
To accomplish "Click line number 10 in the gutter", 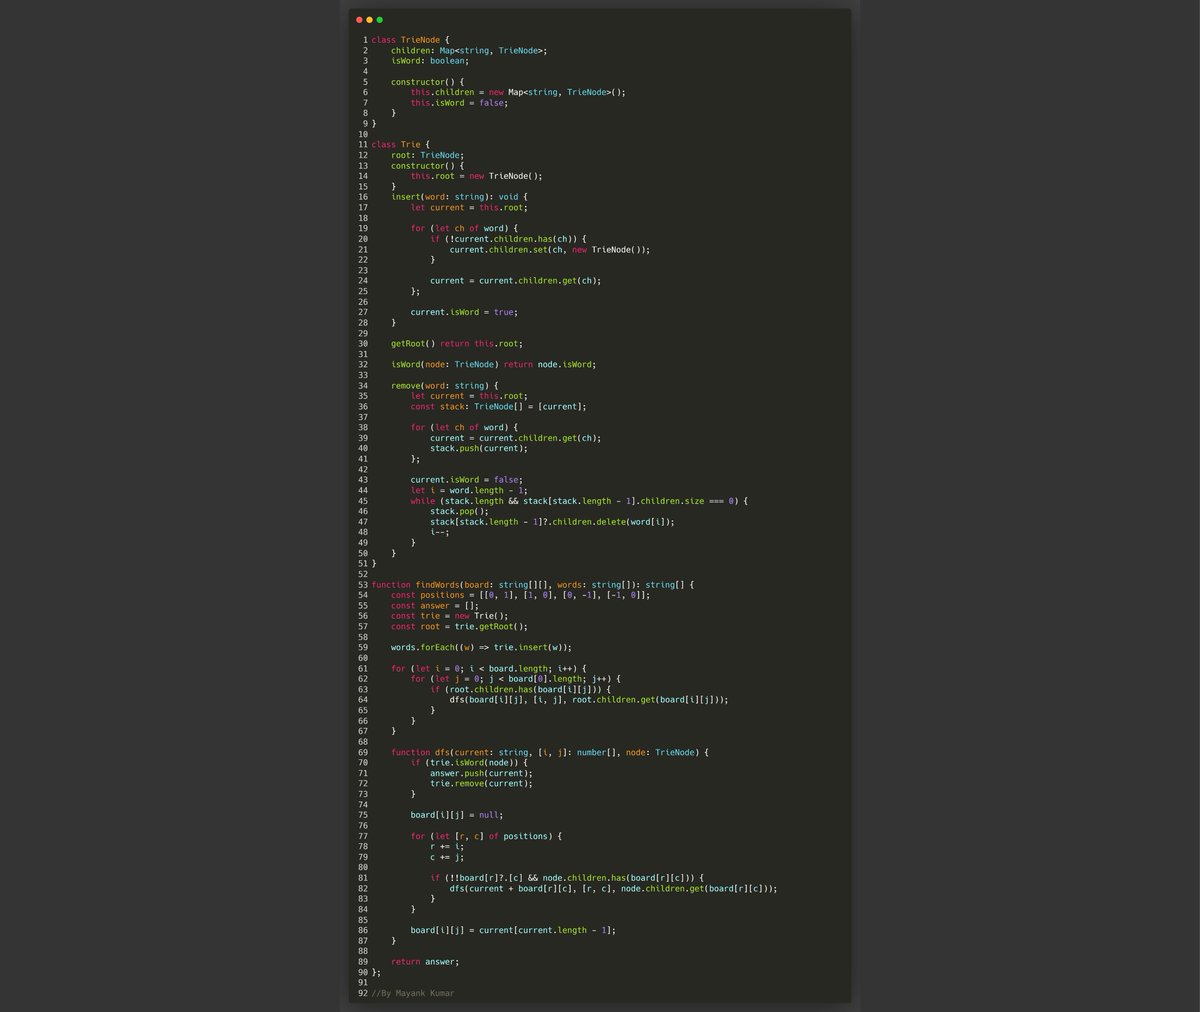I will click(x=362, y=134).
